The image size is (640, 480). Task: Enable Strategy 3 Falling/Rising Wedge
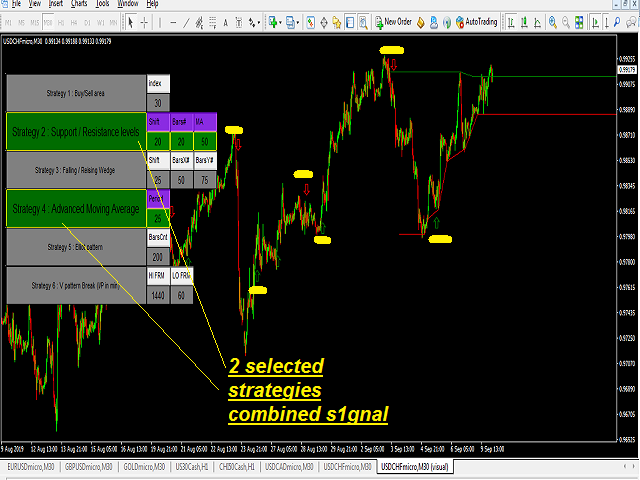click(76, 170)
